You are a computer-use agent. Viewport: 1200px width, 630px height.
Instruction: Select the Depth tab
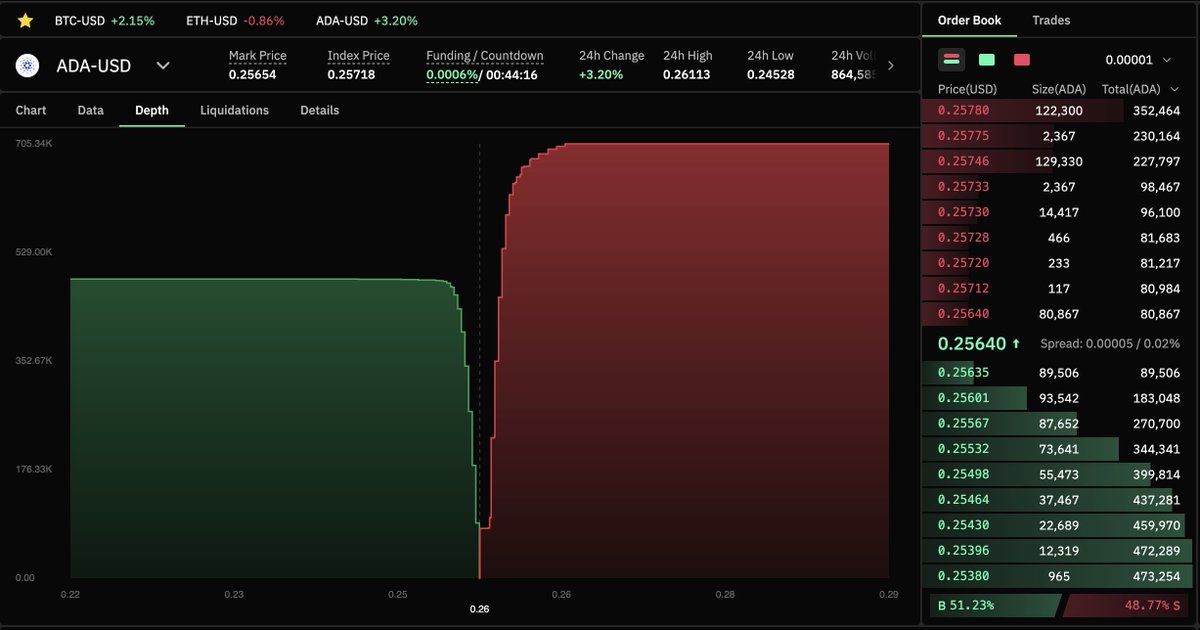pos(152,110)
